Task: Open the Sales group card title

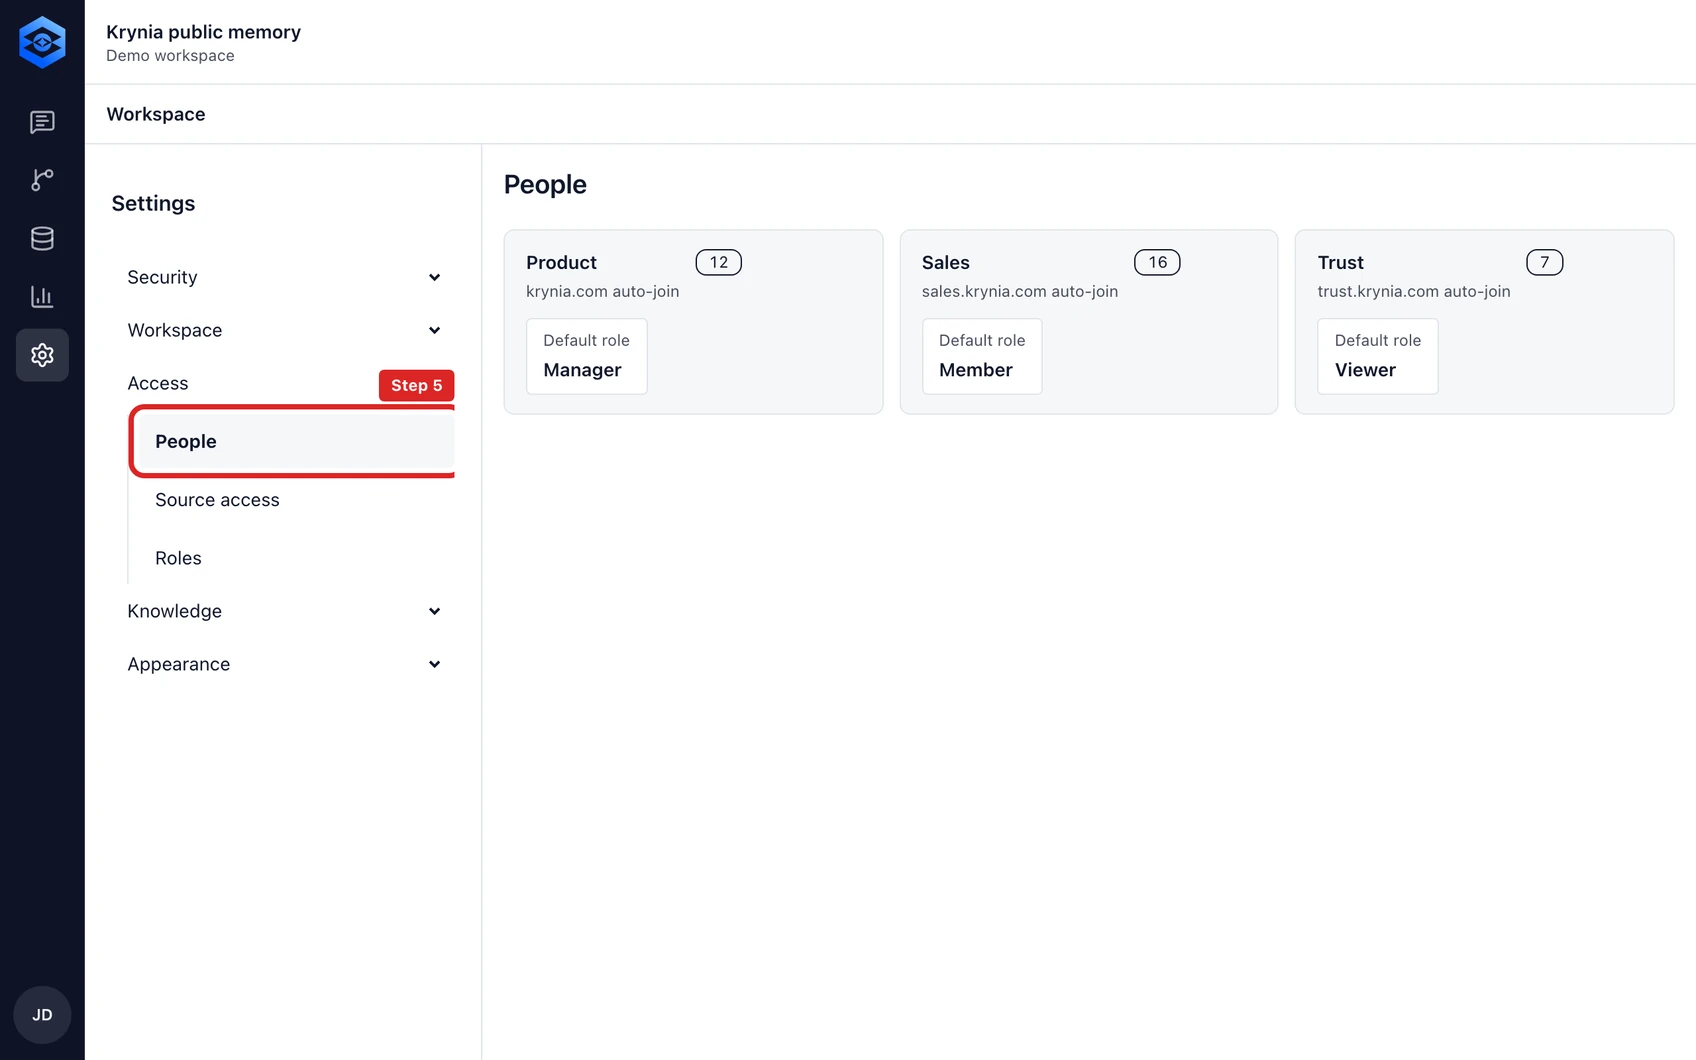Action: click(x=946, y=262)
